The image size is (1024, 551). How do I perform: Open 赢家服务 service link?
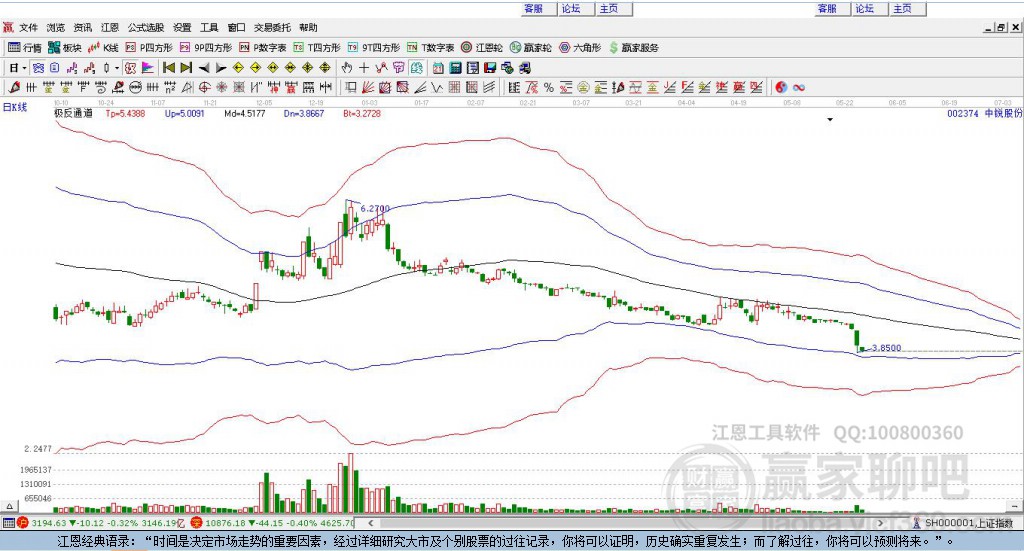[633, 48]
